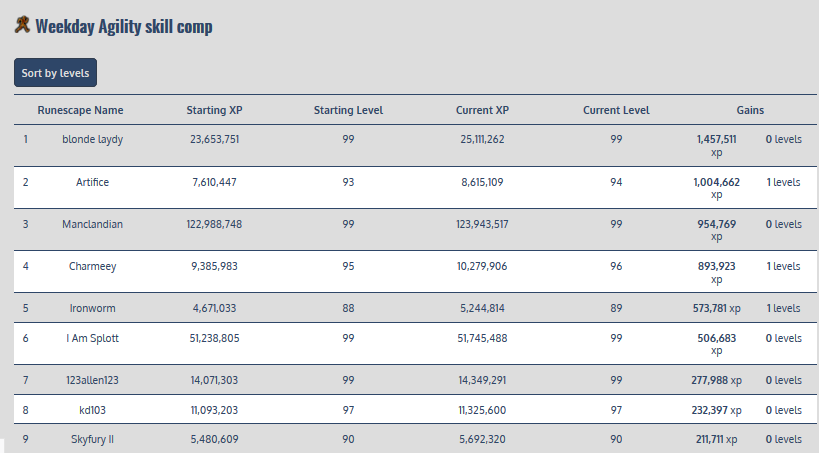This screenshot has width=819, height=453.
Task: Click the Runescape Name column header
Action: coord(81,110)
